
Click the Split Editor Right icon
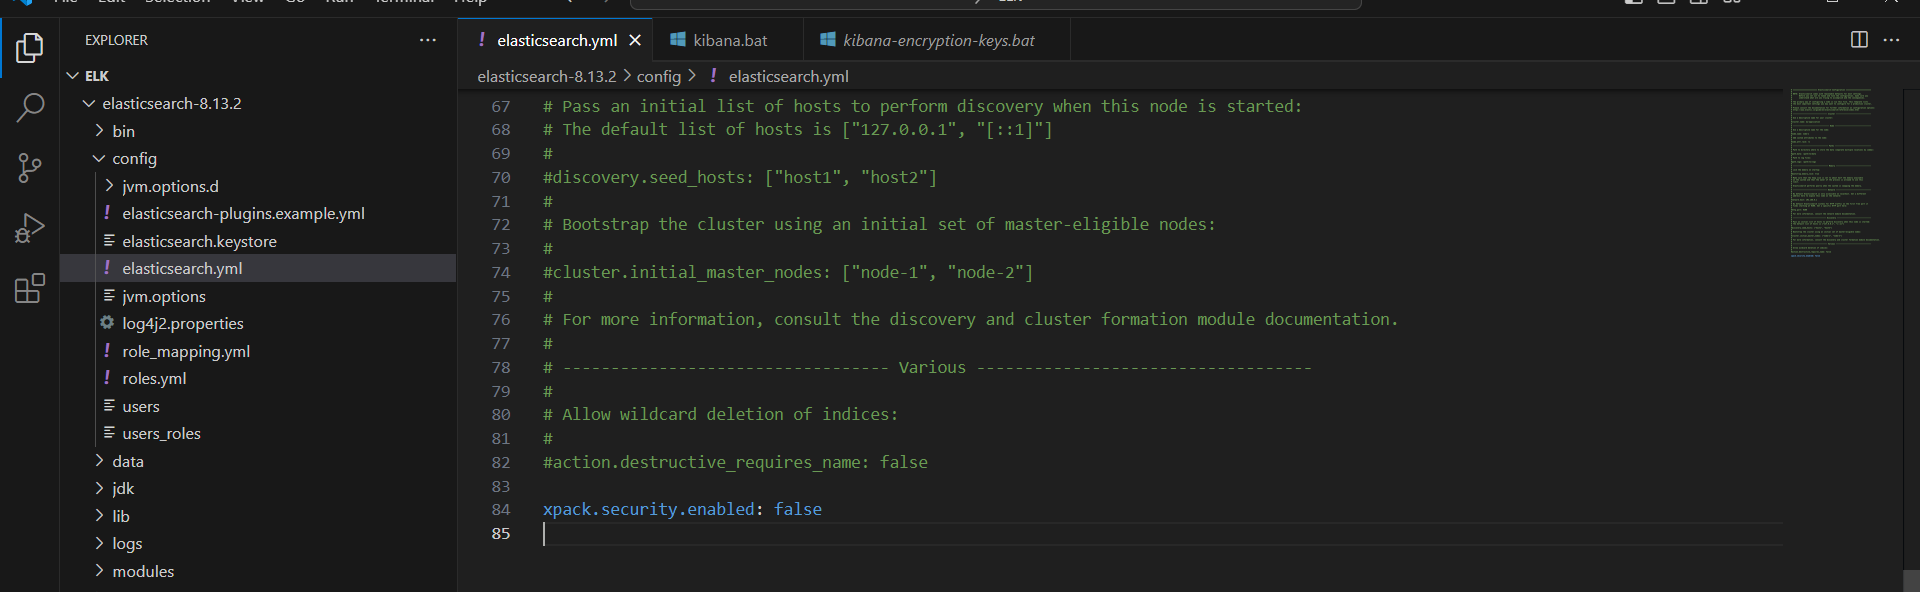click(x=1859, y=40)
